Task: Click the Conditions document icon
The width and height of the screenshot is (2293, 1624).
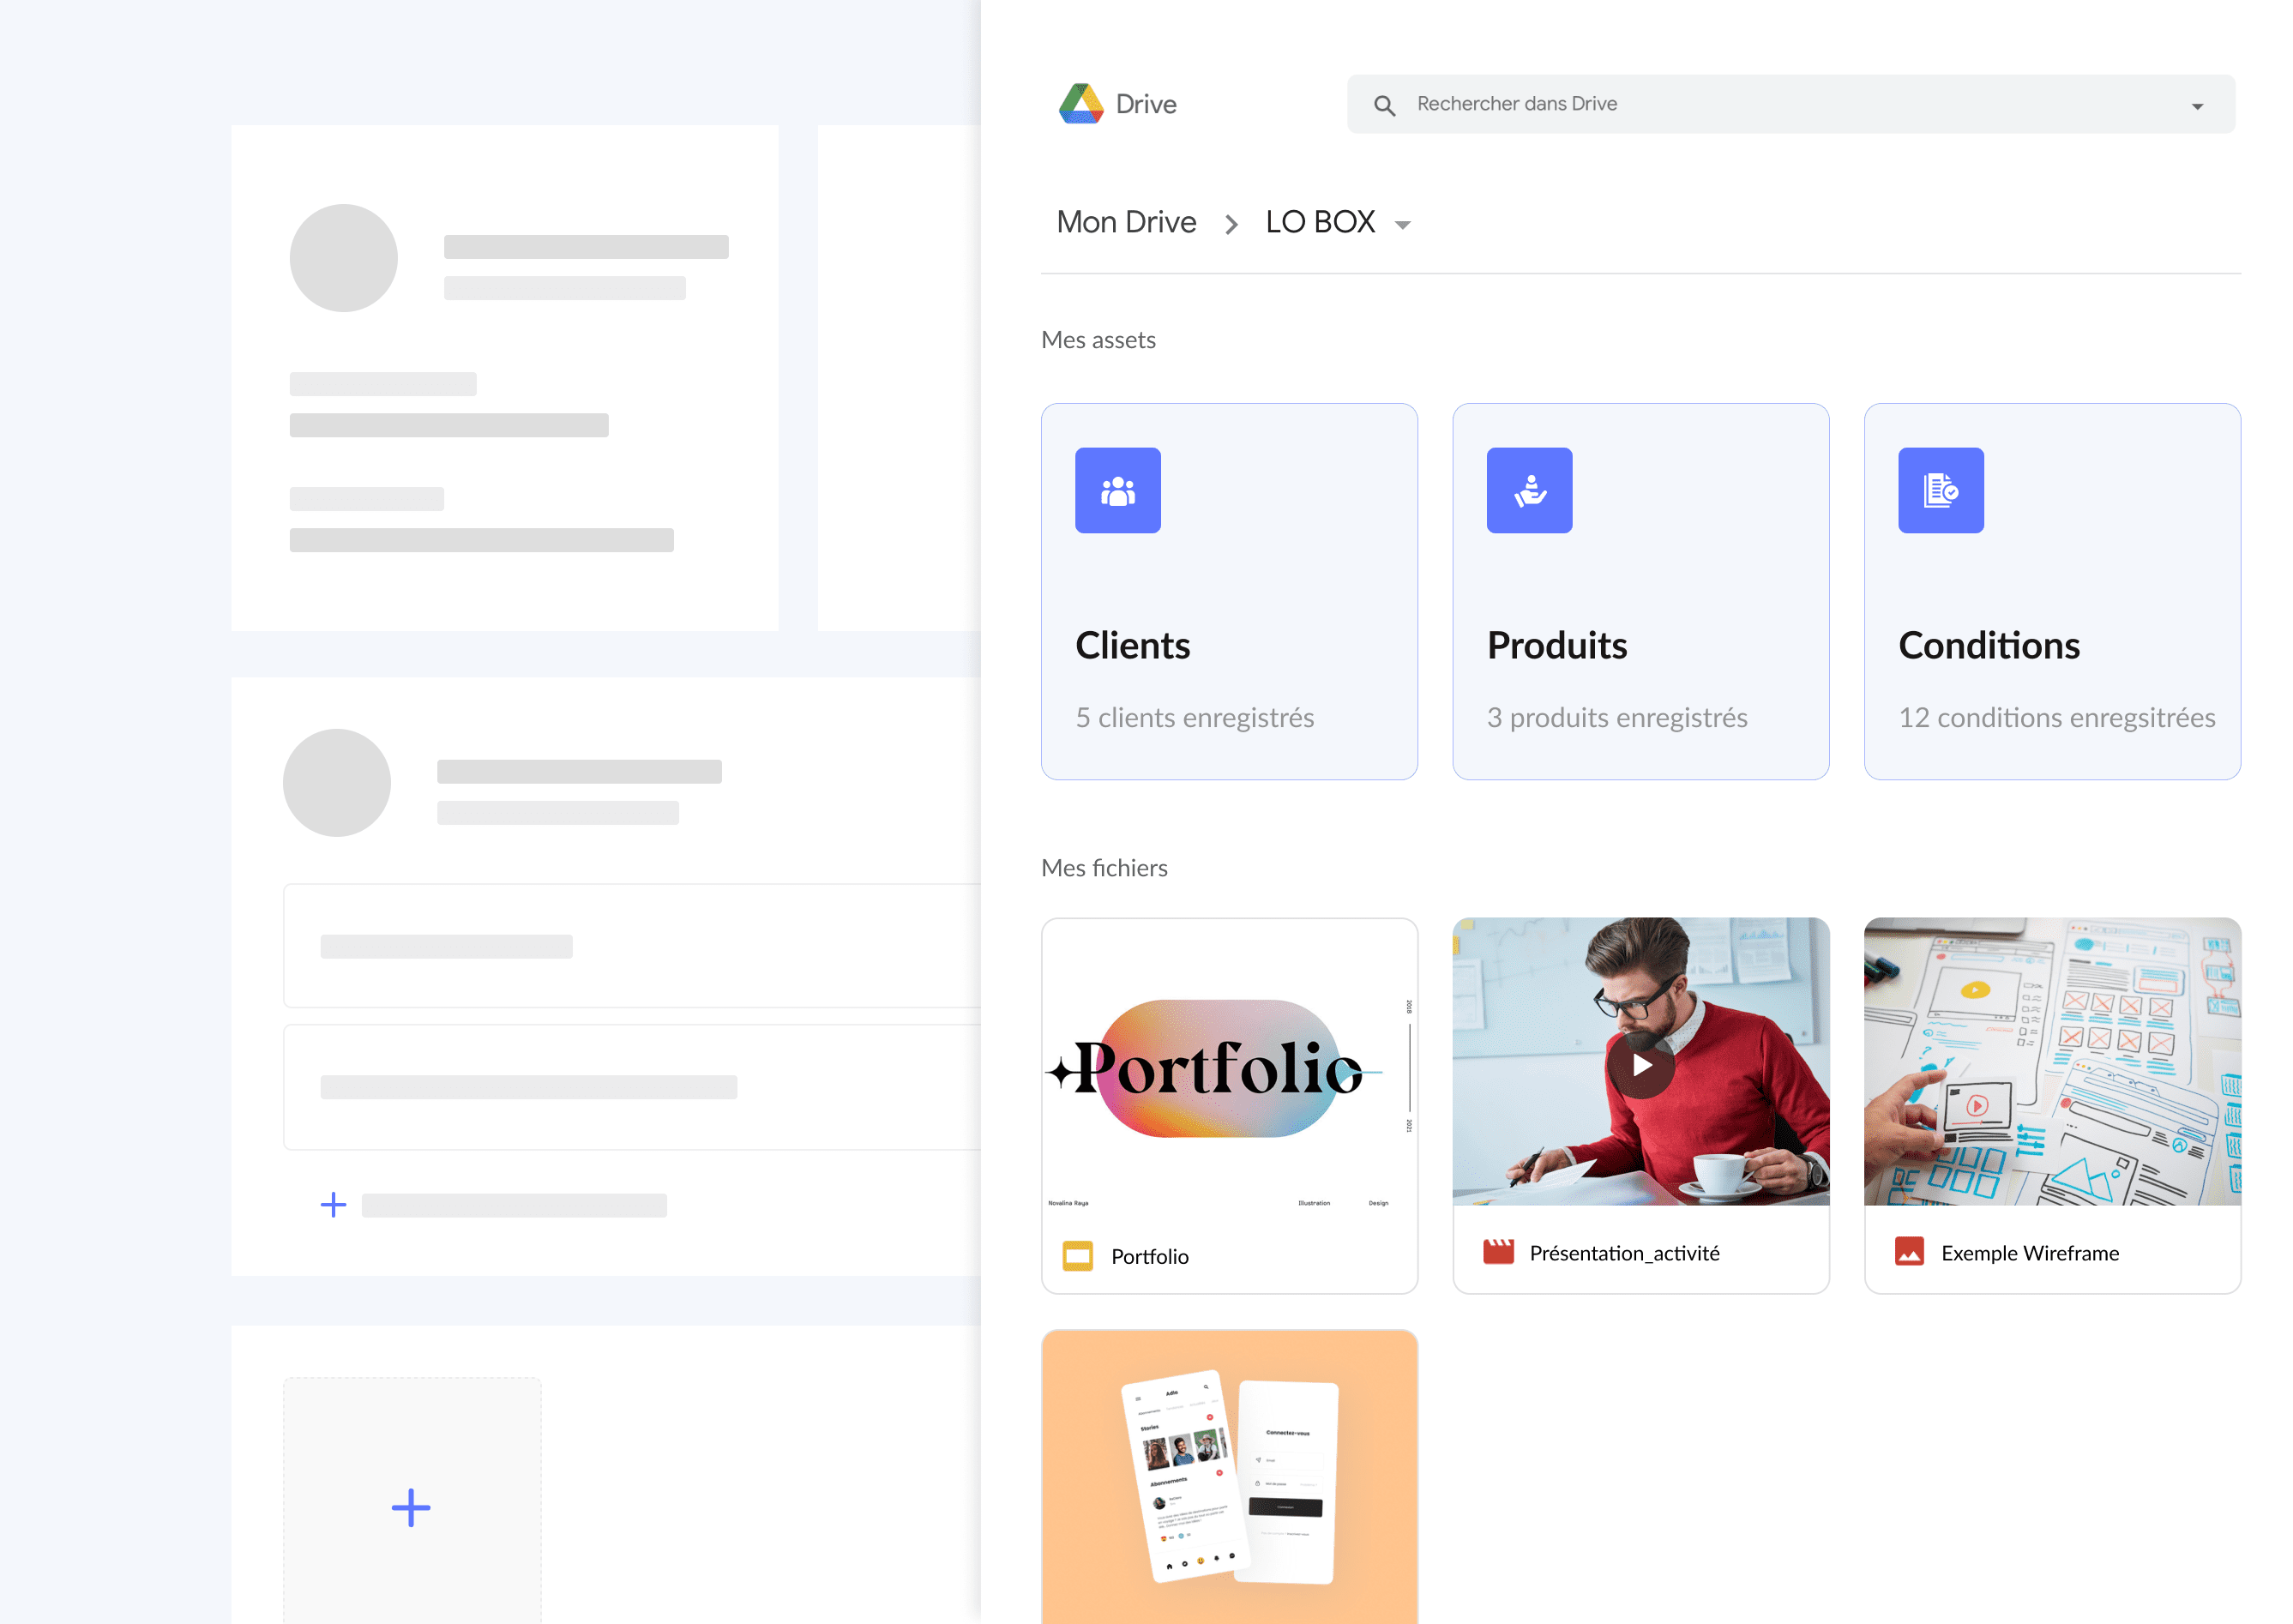Action: click(1940, 490)
